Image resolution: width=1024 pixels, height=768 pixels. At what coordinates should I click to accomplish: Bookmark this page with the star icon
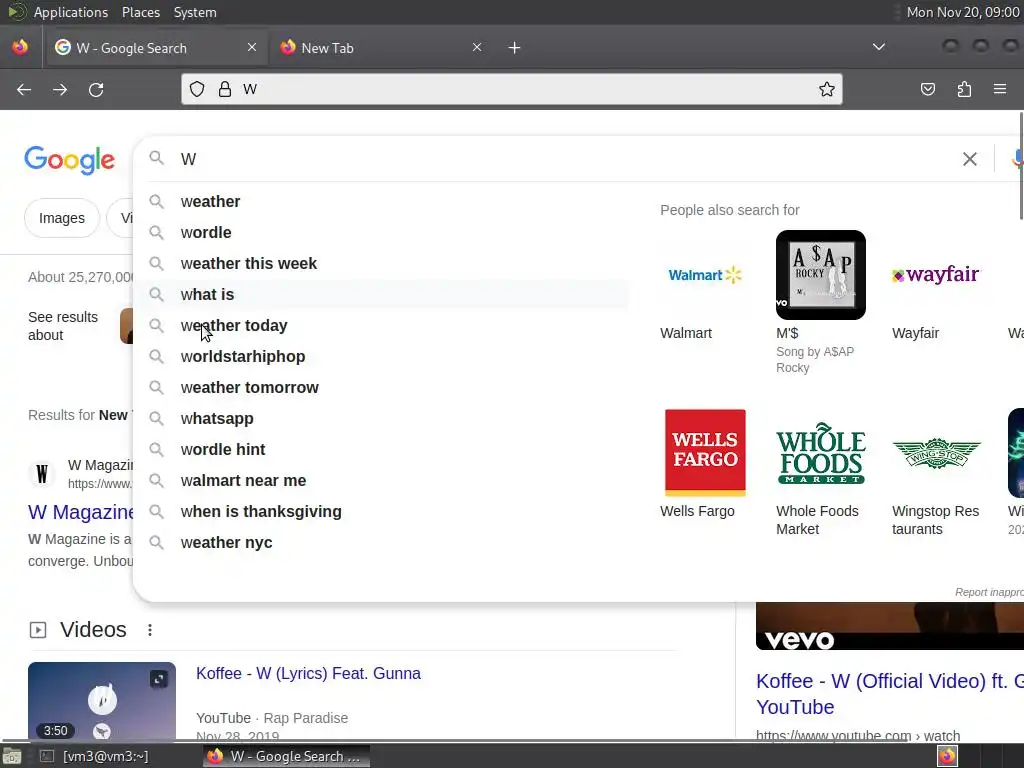click(827, 89)
